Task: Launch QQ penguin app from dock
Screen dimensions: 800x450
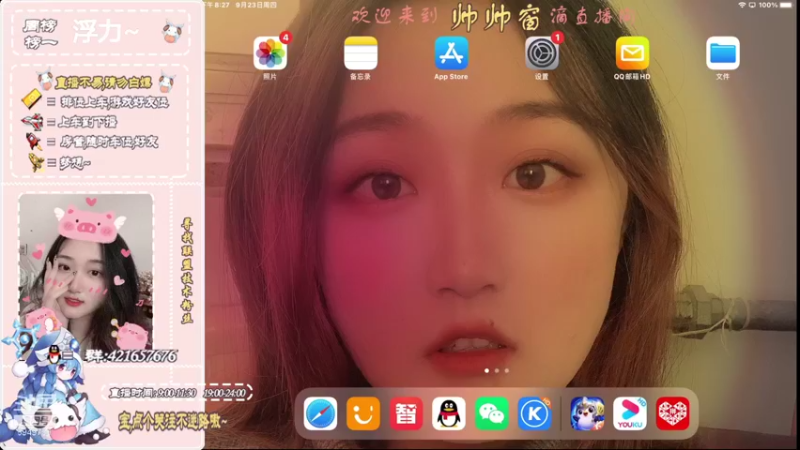Action: [x=449, y=413]
